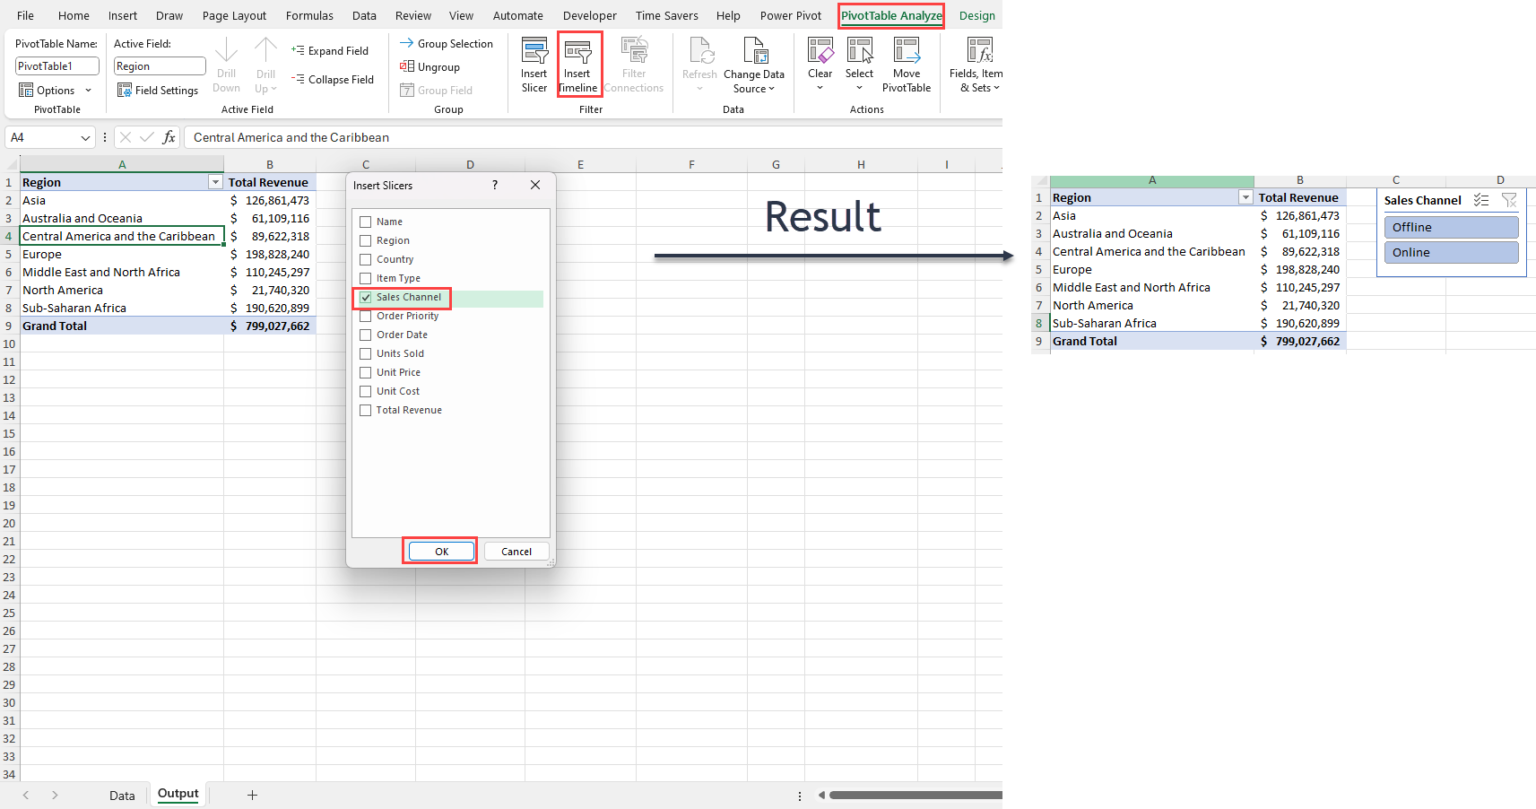Click the Move PivotTable icon
This screenshot has width=1536, height=809.
[x=906, y=51]
